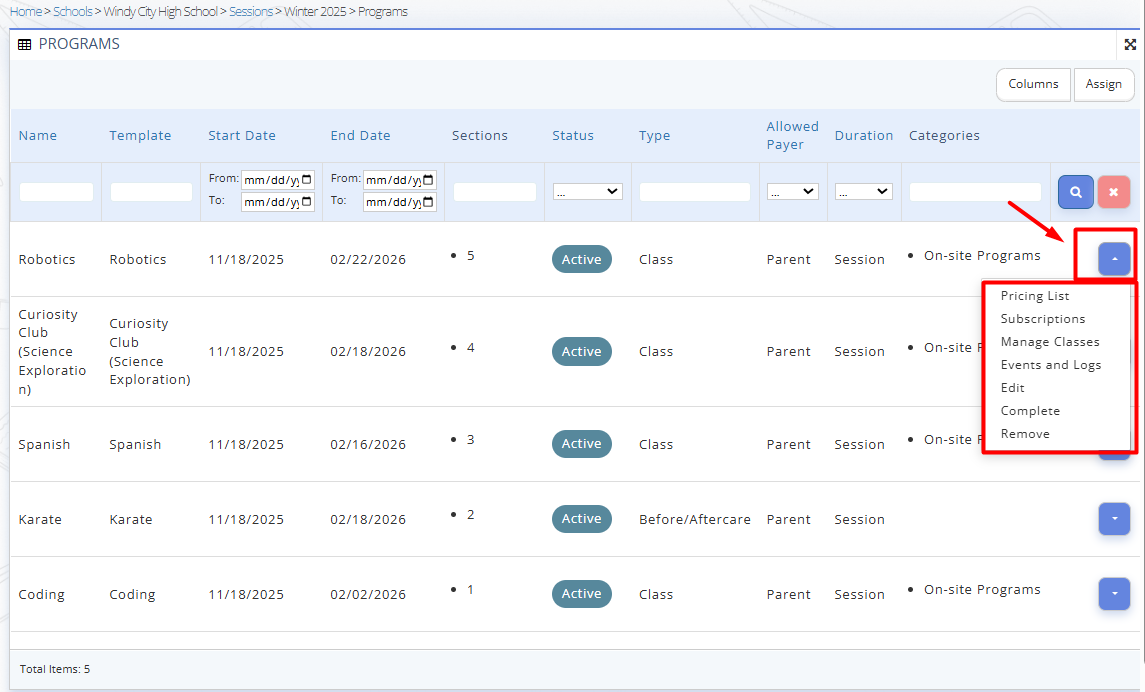This screenshot has width=1145, height=692.
Task: Open the End Date To calendar picker
Action: pyautogui.click(x=429, y=202)
